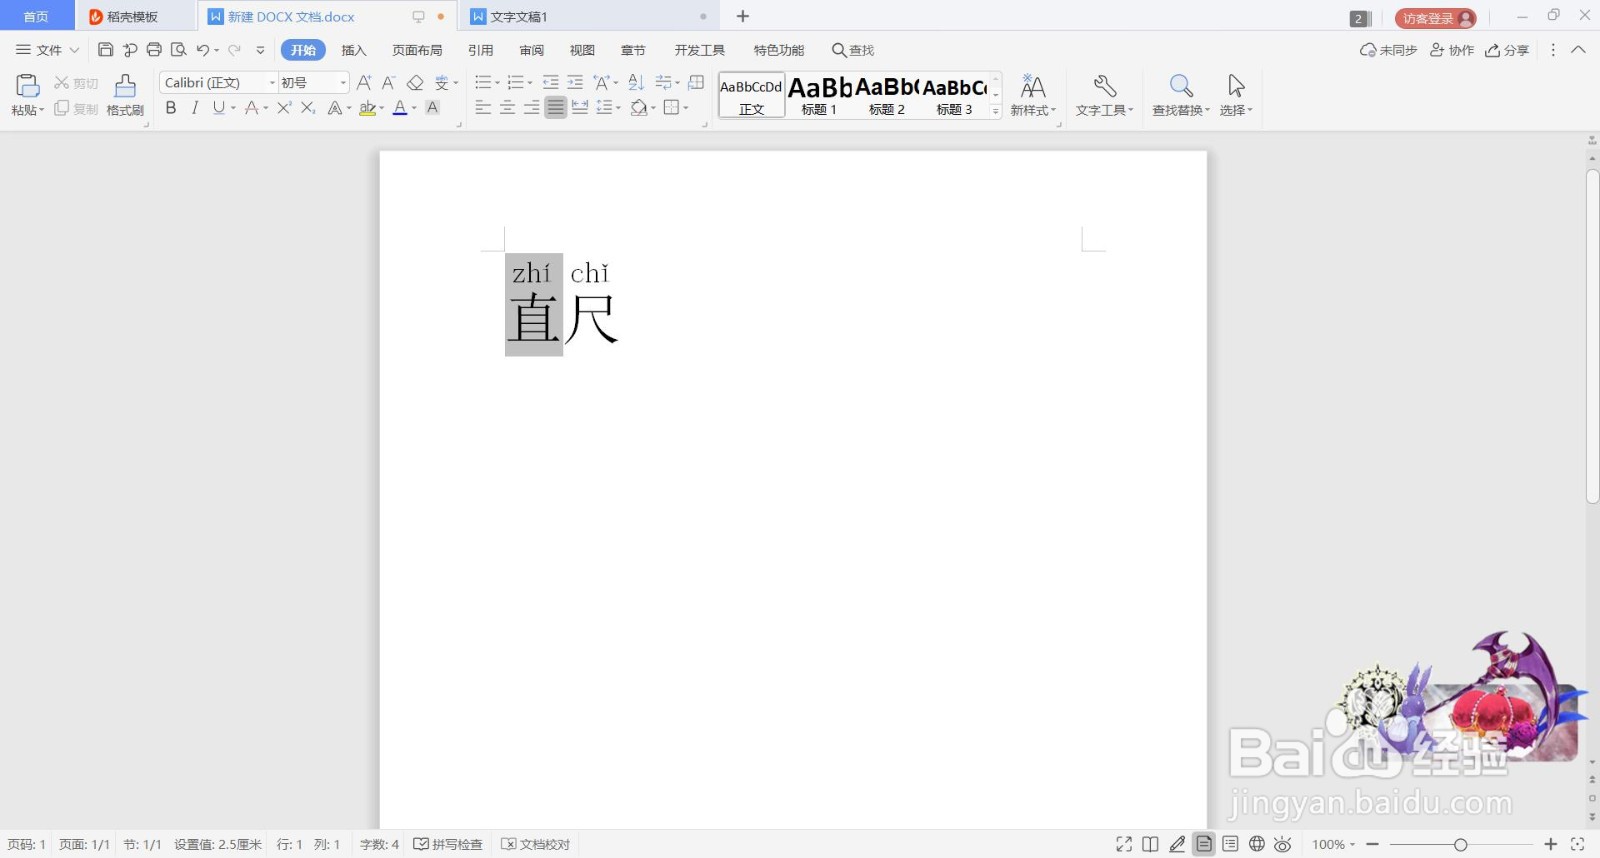Switch to outline view in status bar

1230,845
